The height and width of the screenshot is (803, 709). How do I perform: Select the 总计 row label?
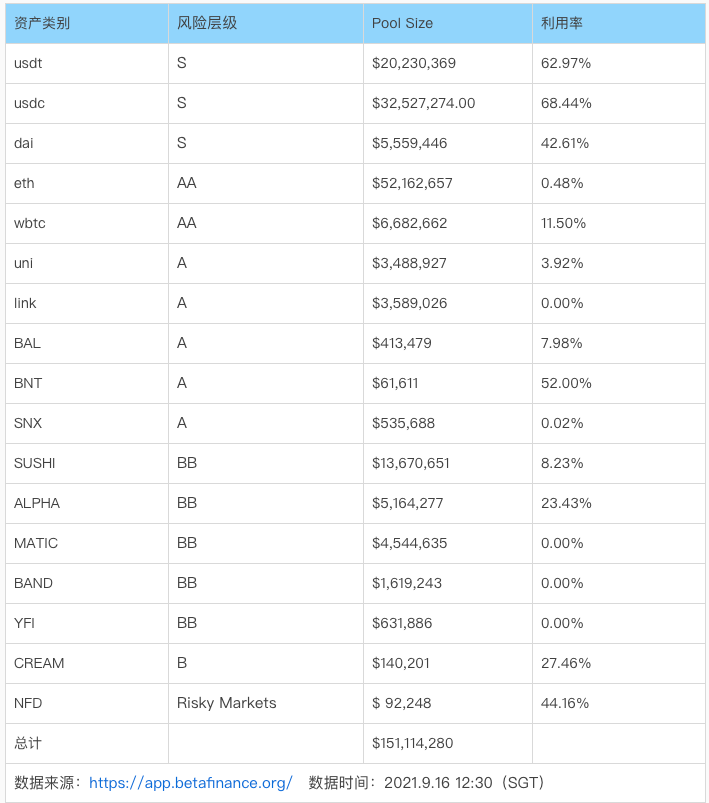coord(28,743)
